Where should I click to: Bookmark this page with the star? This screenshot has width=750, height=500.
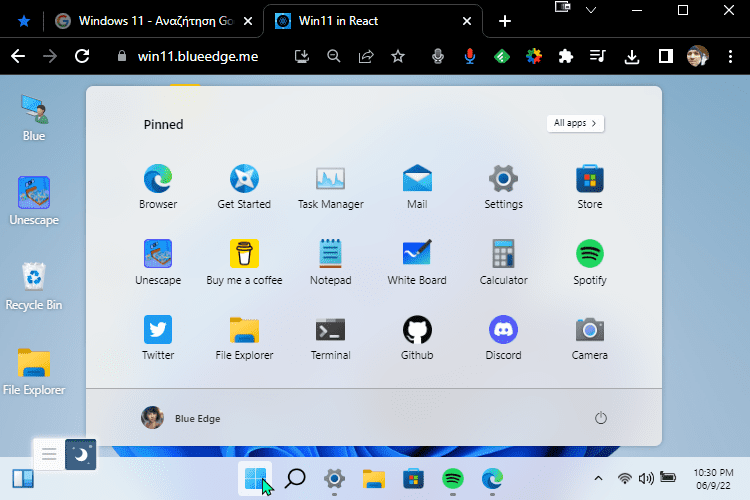tap(398, 56)
